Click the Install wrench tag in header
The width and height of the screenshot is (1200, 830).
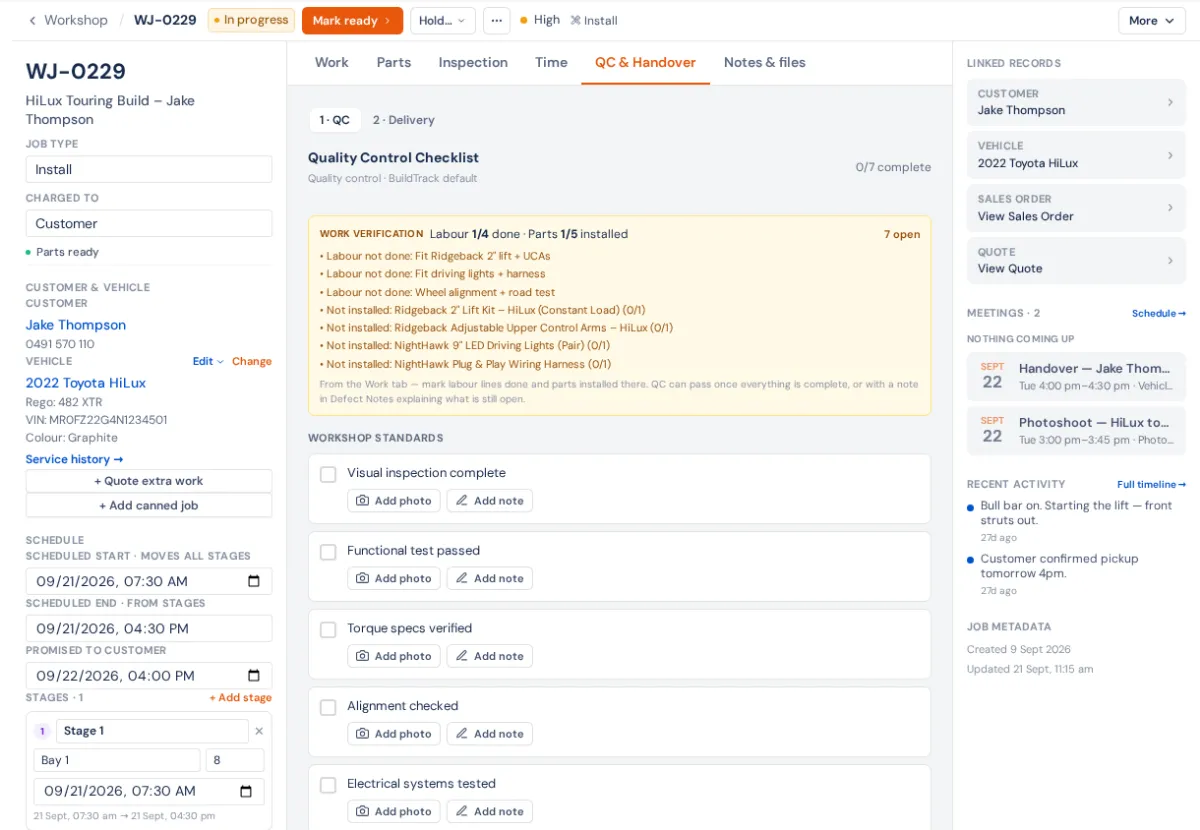[594, 20]
